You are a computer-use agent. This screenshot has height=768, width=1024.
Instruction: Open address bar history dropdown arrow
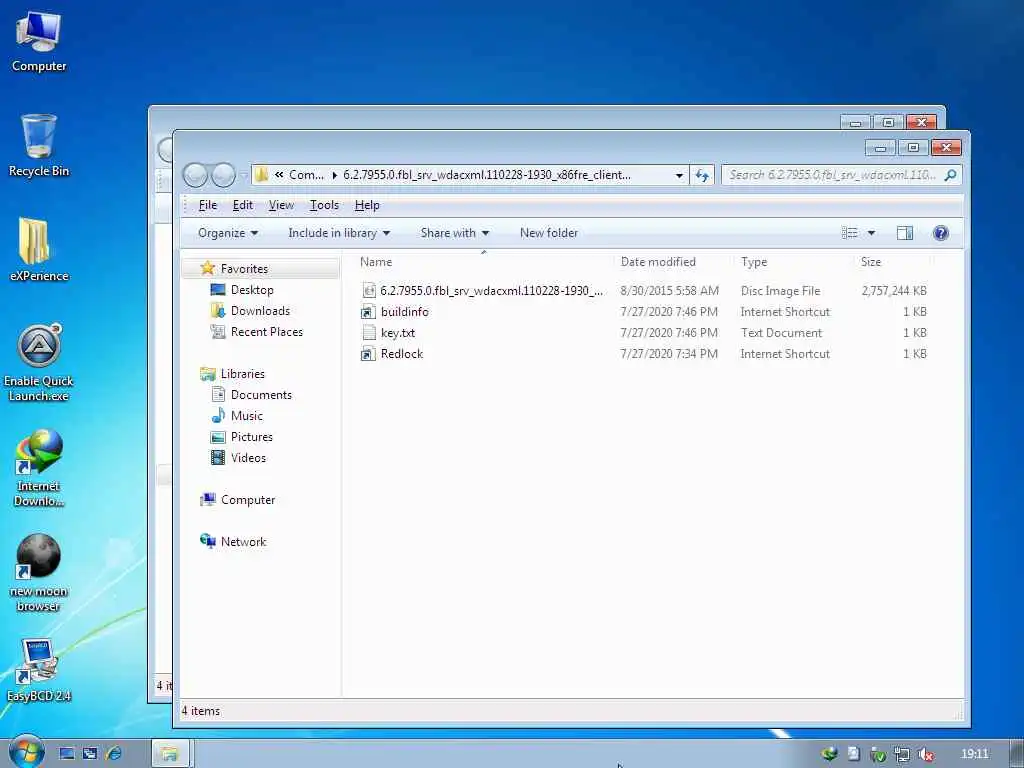pos(679,175)
